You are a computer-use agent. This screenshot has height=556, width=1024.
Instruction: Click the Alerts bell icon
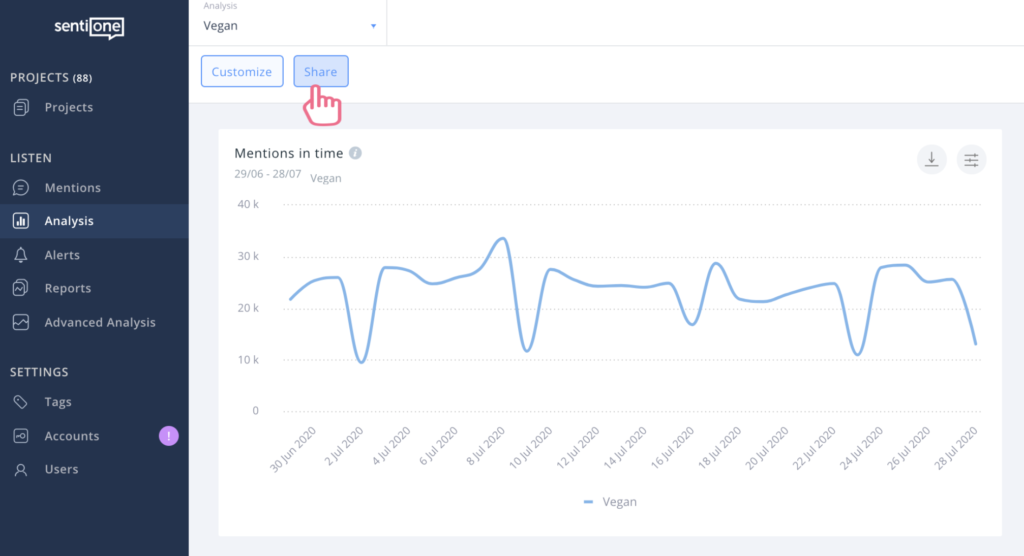pyautogui.click(x=21, y=255)
